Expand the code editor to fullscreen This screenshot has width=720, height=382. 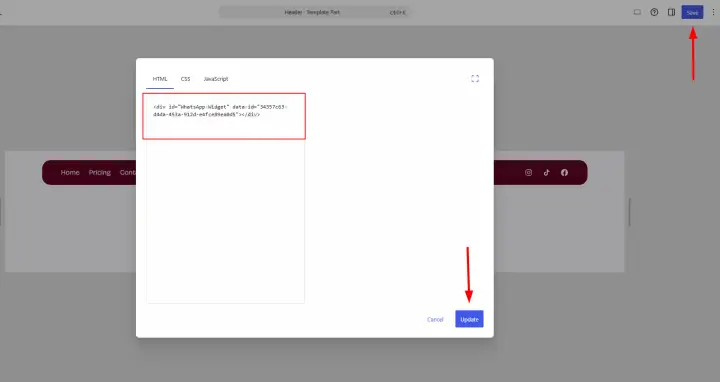point(475,79)
